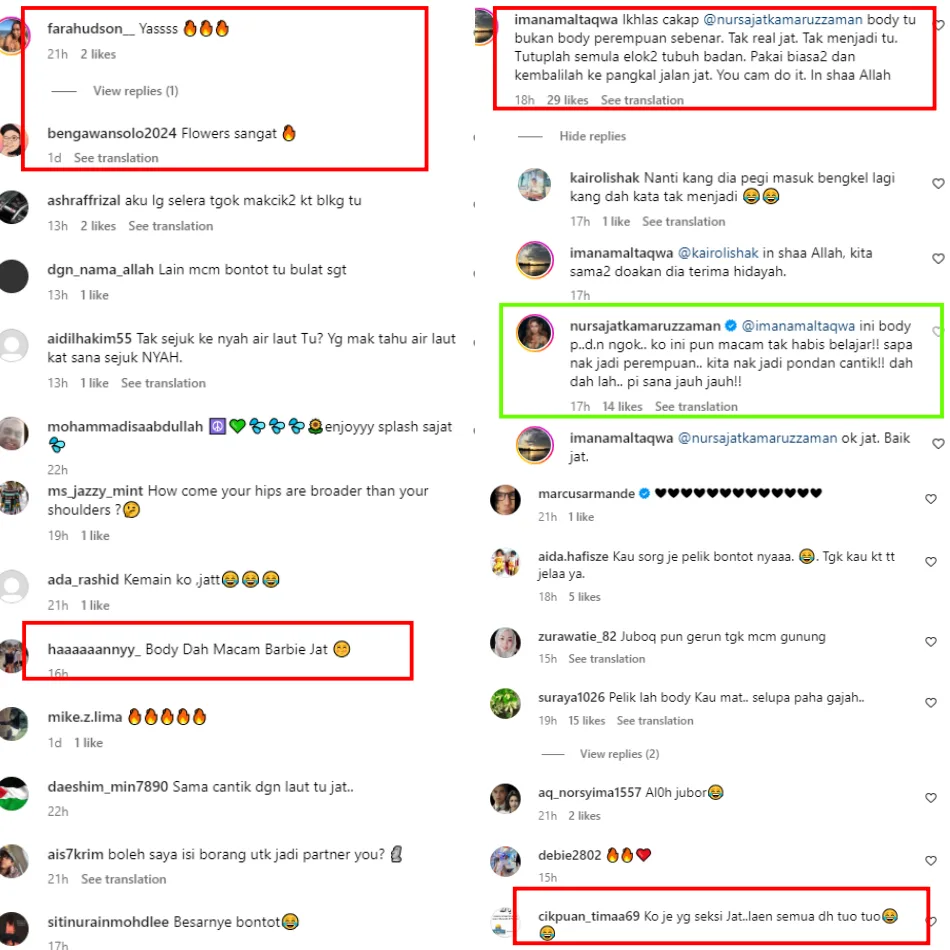The image size is (950, 950).
Task: Expand 'View replies (1)' under farahudson__'s comment
Action: [x=135, y=91]
